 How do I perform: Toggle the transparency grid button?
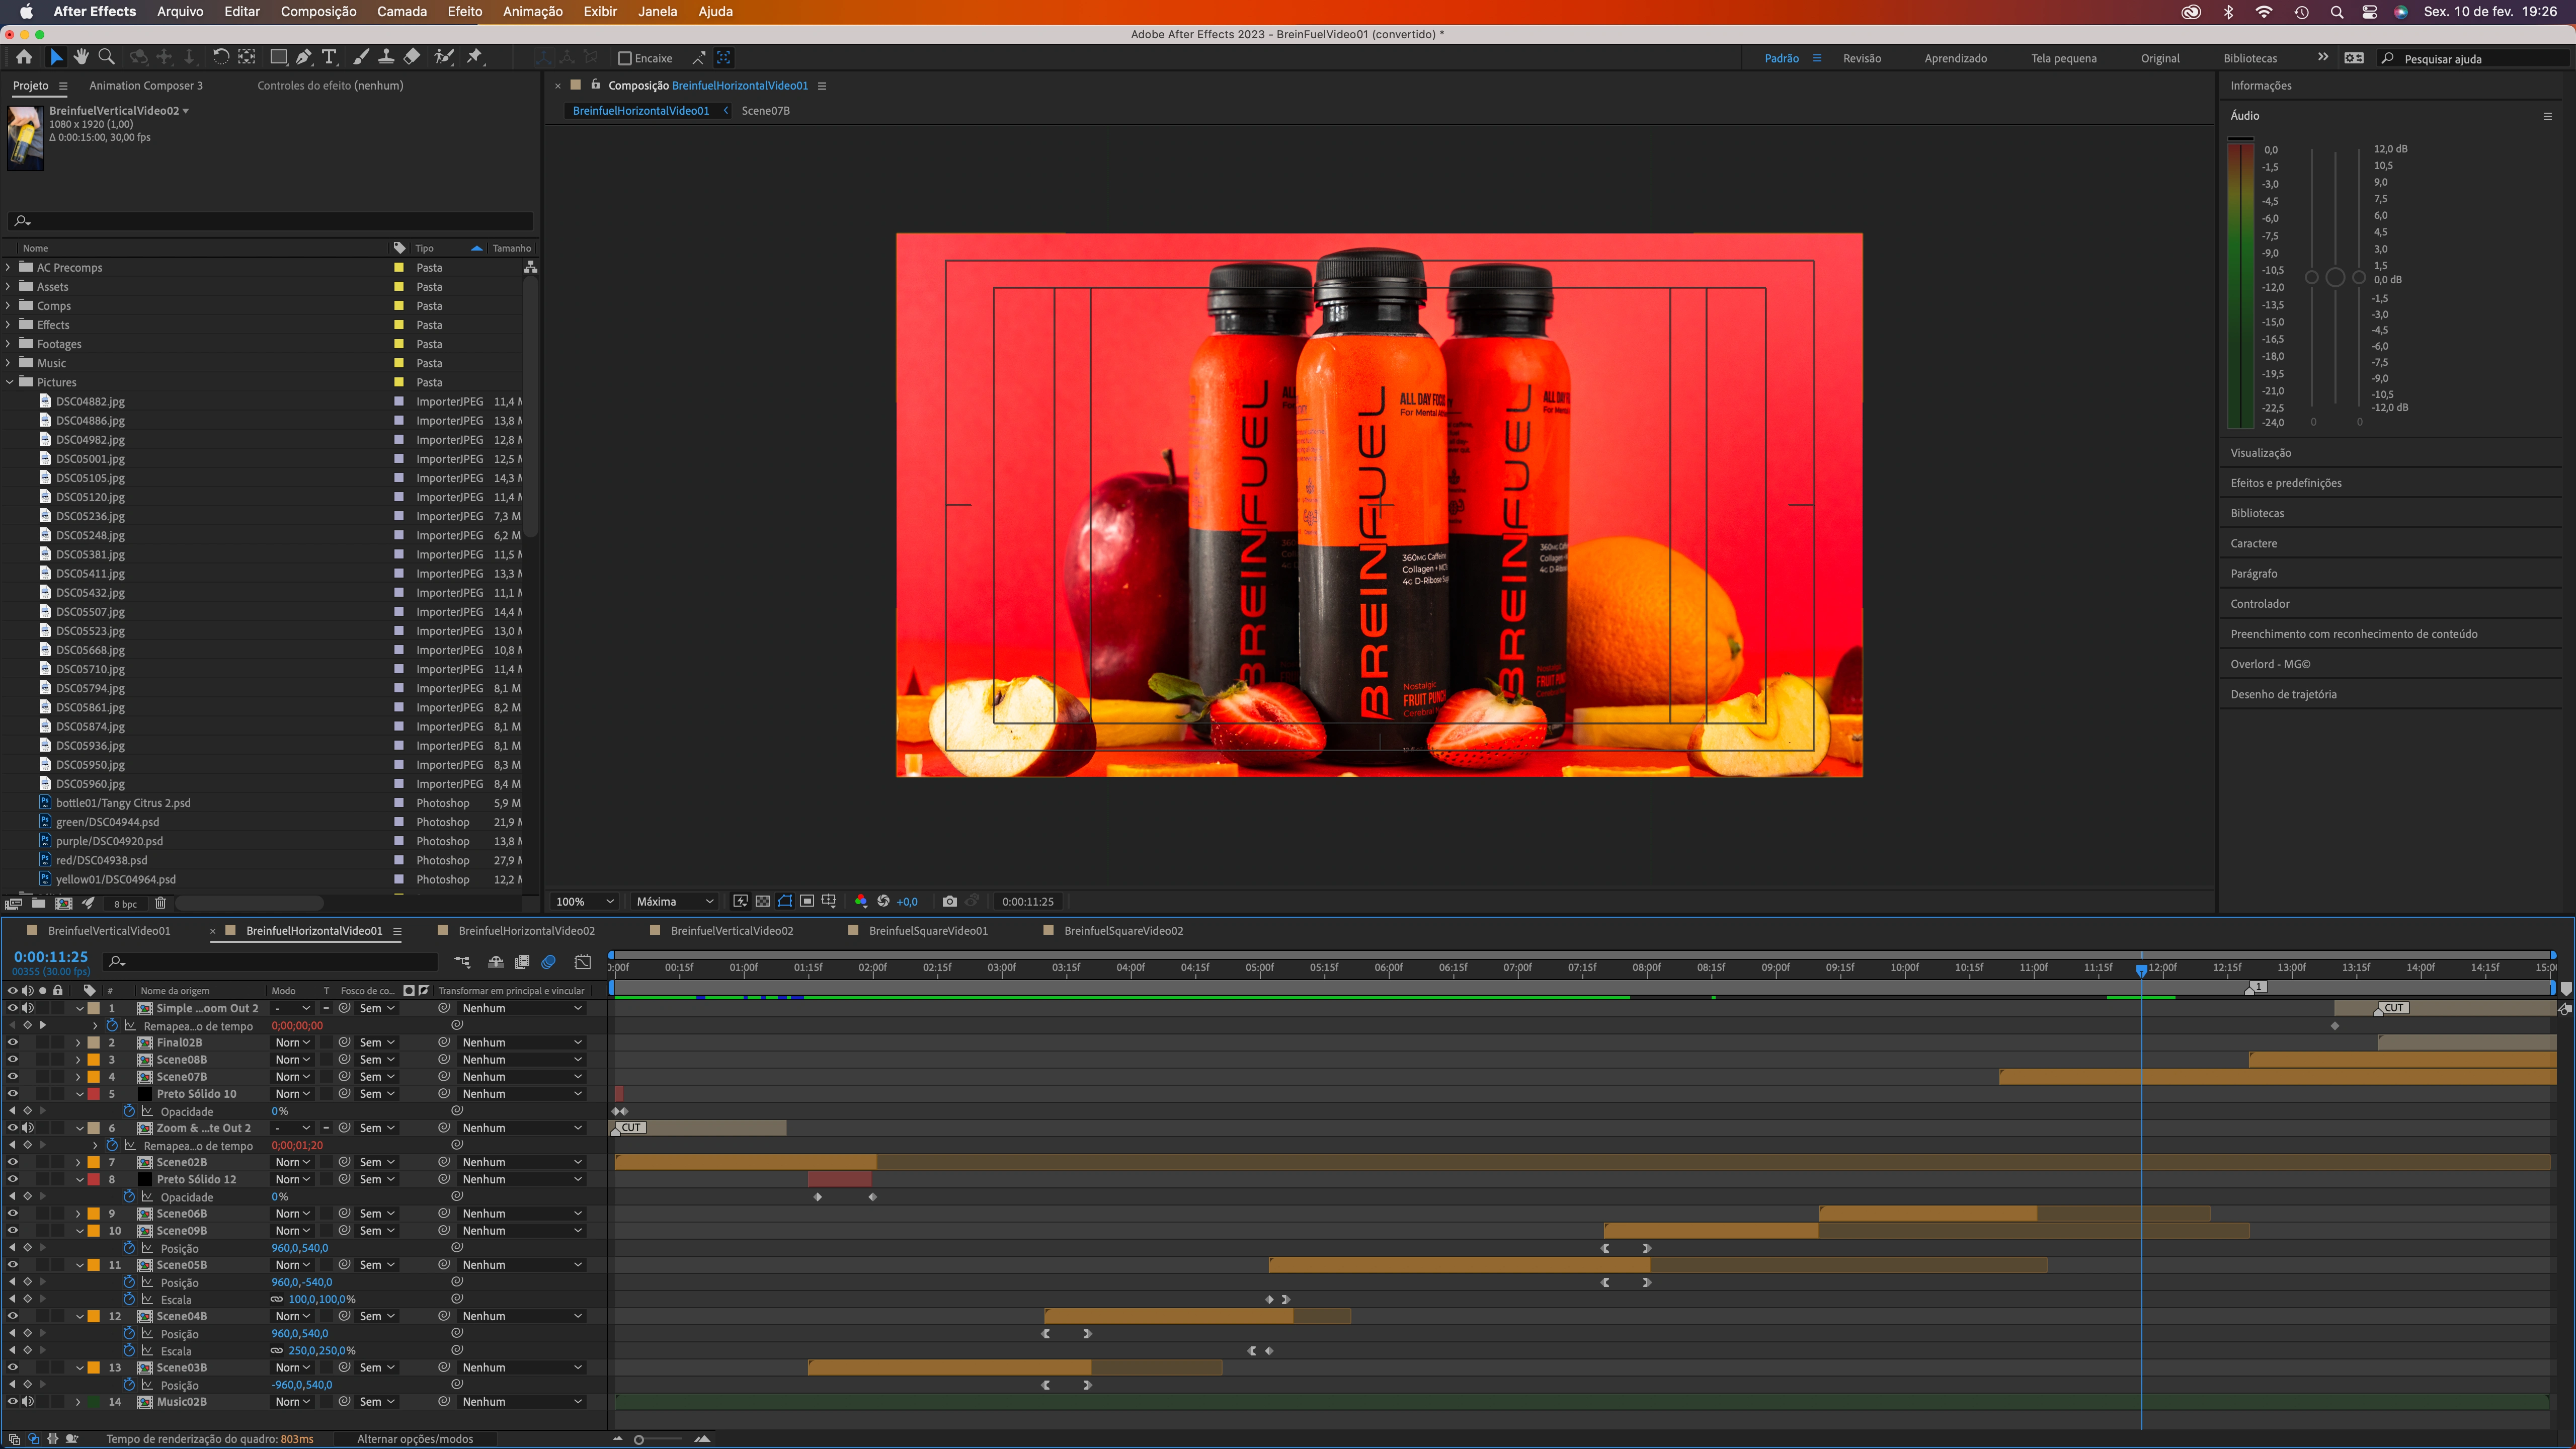pyautogui.click(x=762, y=901)
